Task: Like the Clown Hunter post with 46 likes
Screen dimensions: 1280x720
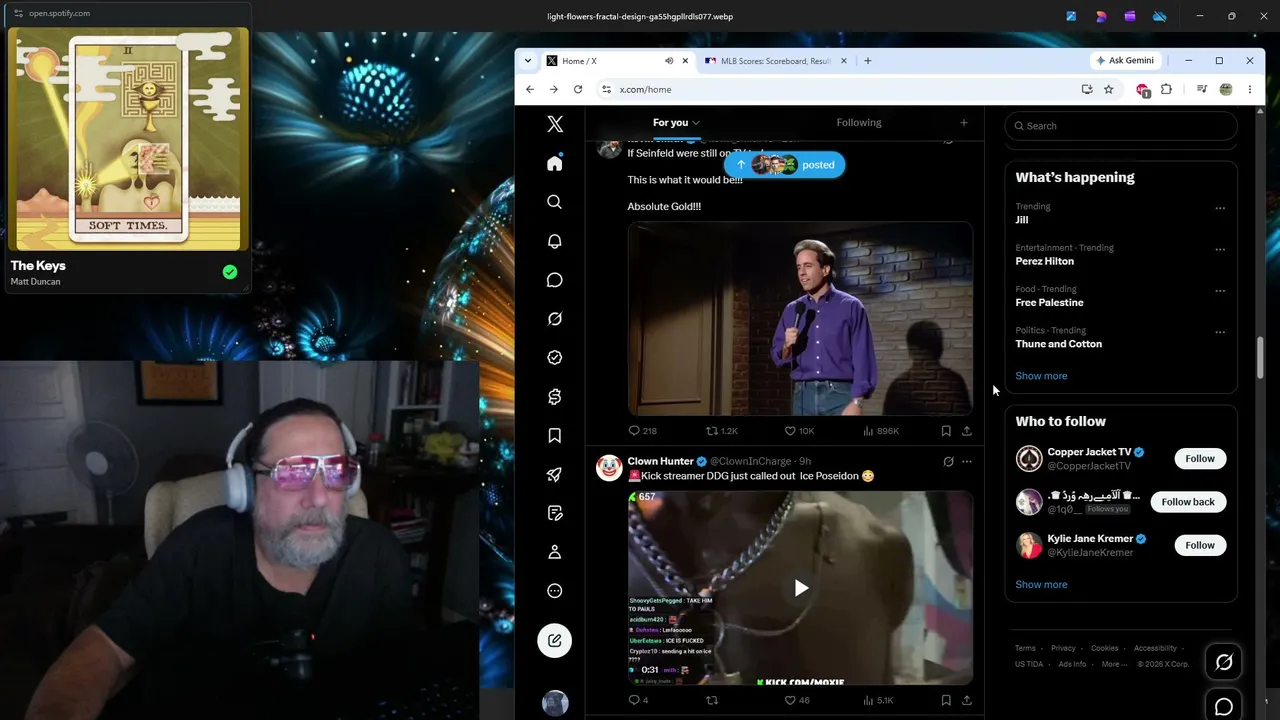Action: [x=797, y=700]
